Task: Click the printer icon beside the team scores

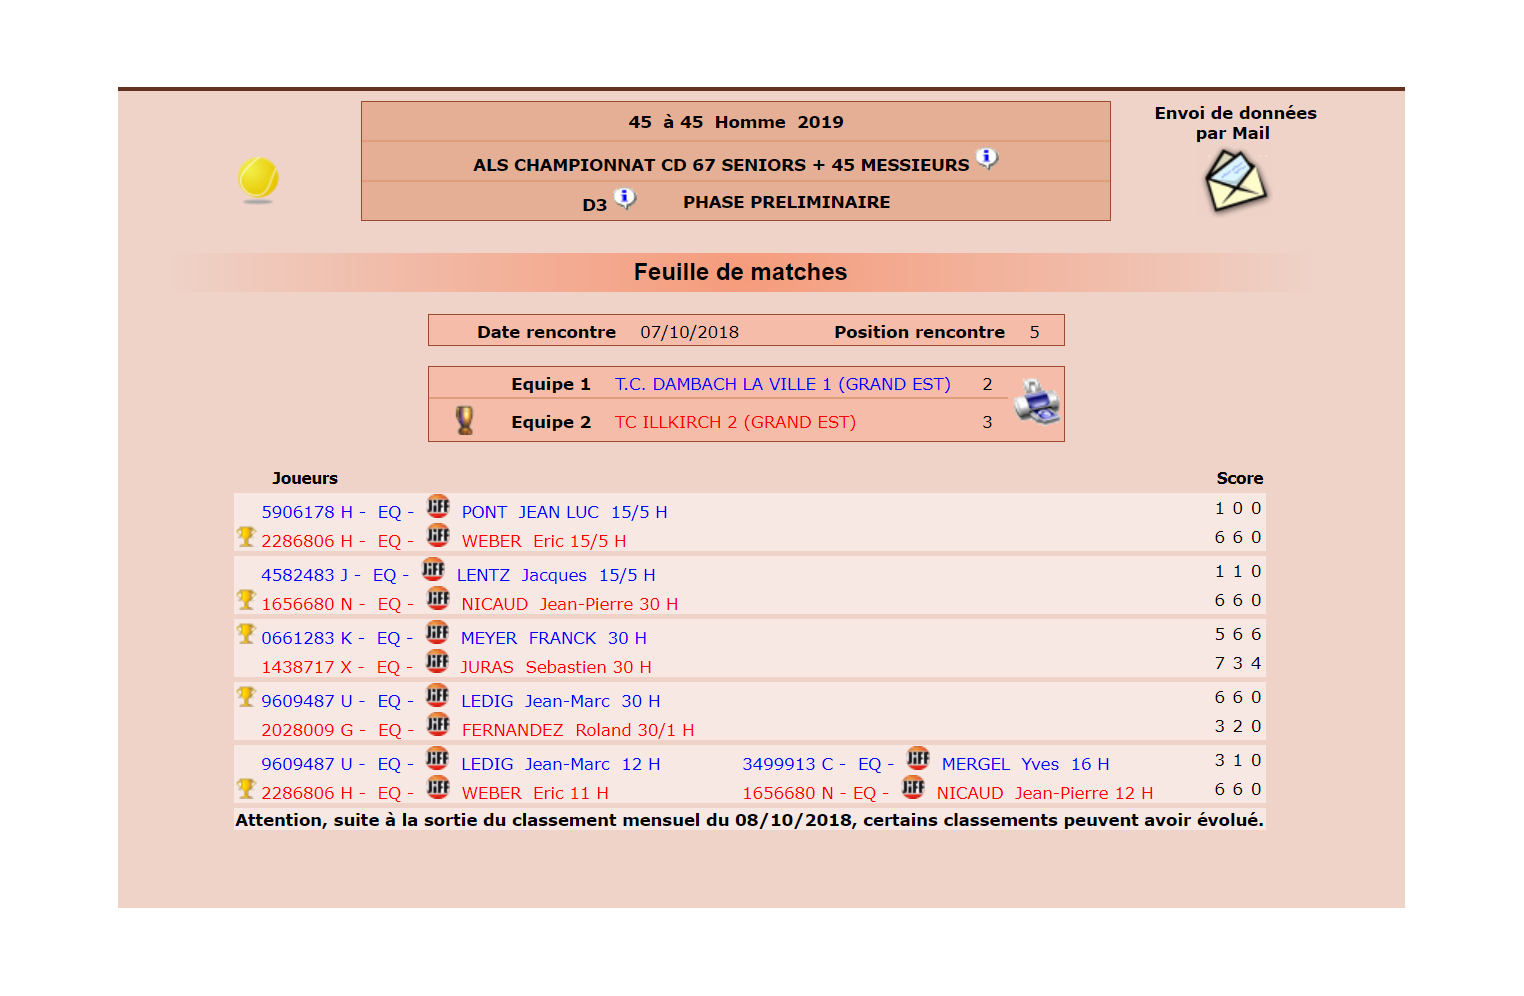Action: coord(1037,402)
